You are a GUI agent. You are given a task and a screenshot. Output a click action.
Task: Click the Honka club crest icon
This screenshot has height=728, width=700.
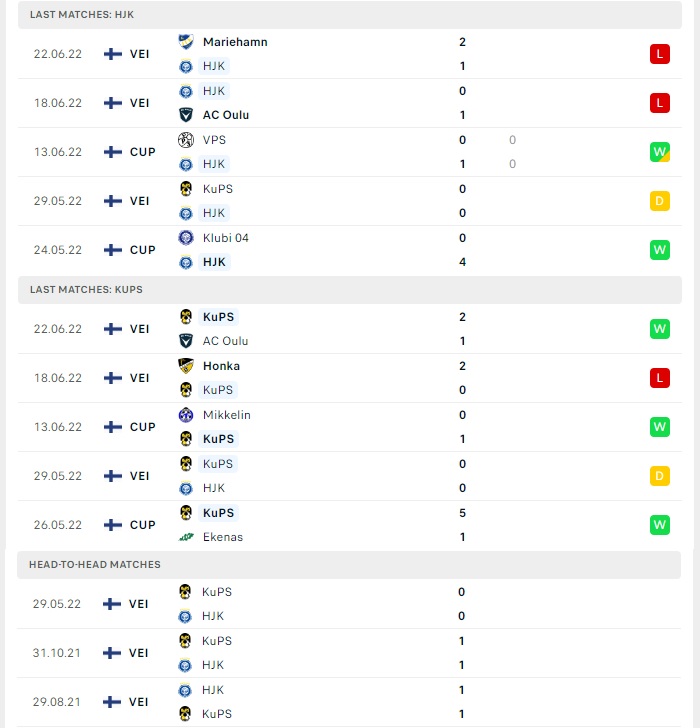186,366
